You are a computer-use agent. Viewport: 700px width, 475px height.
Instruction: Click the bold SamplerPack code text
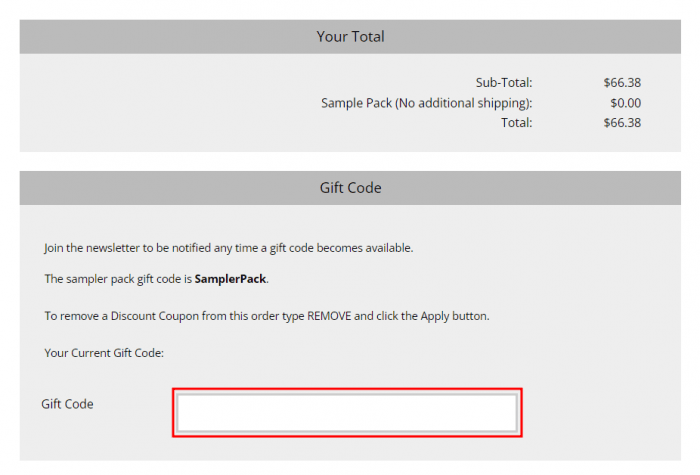[231, 279]
